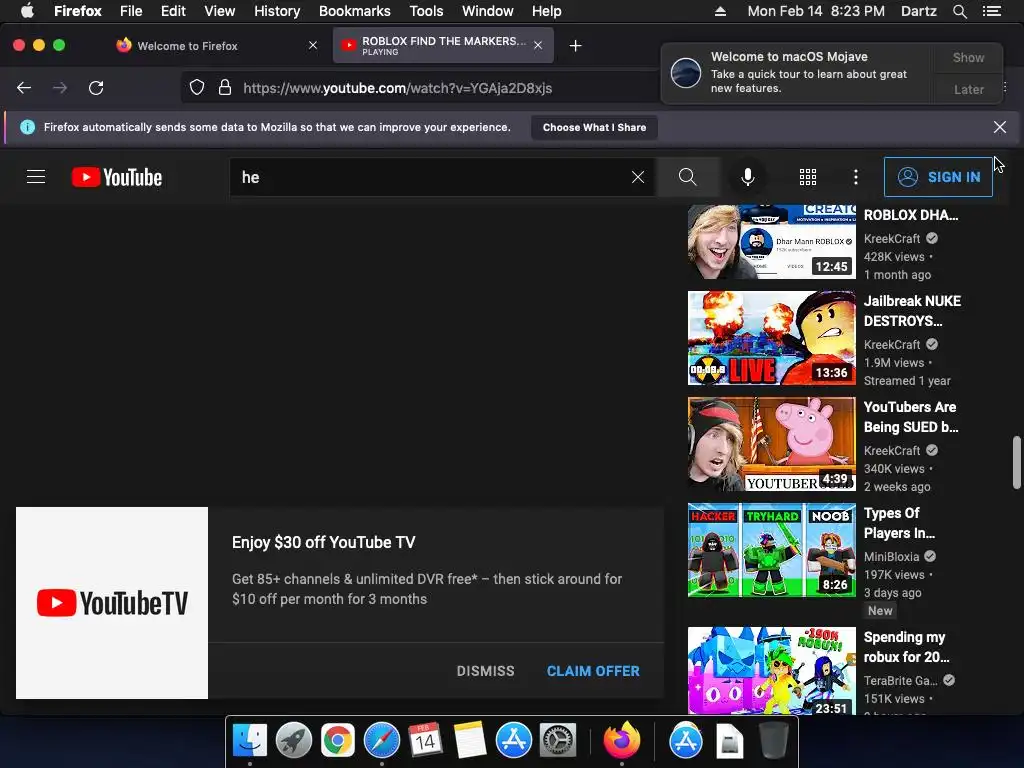The height and width of the screenshot is (768, 1024).
Task: Open the File menu
Action: point(131,11)
